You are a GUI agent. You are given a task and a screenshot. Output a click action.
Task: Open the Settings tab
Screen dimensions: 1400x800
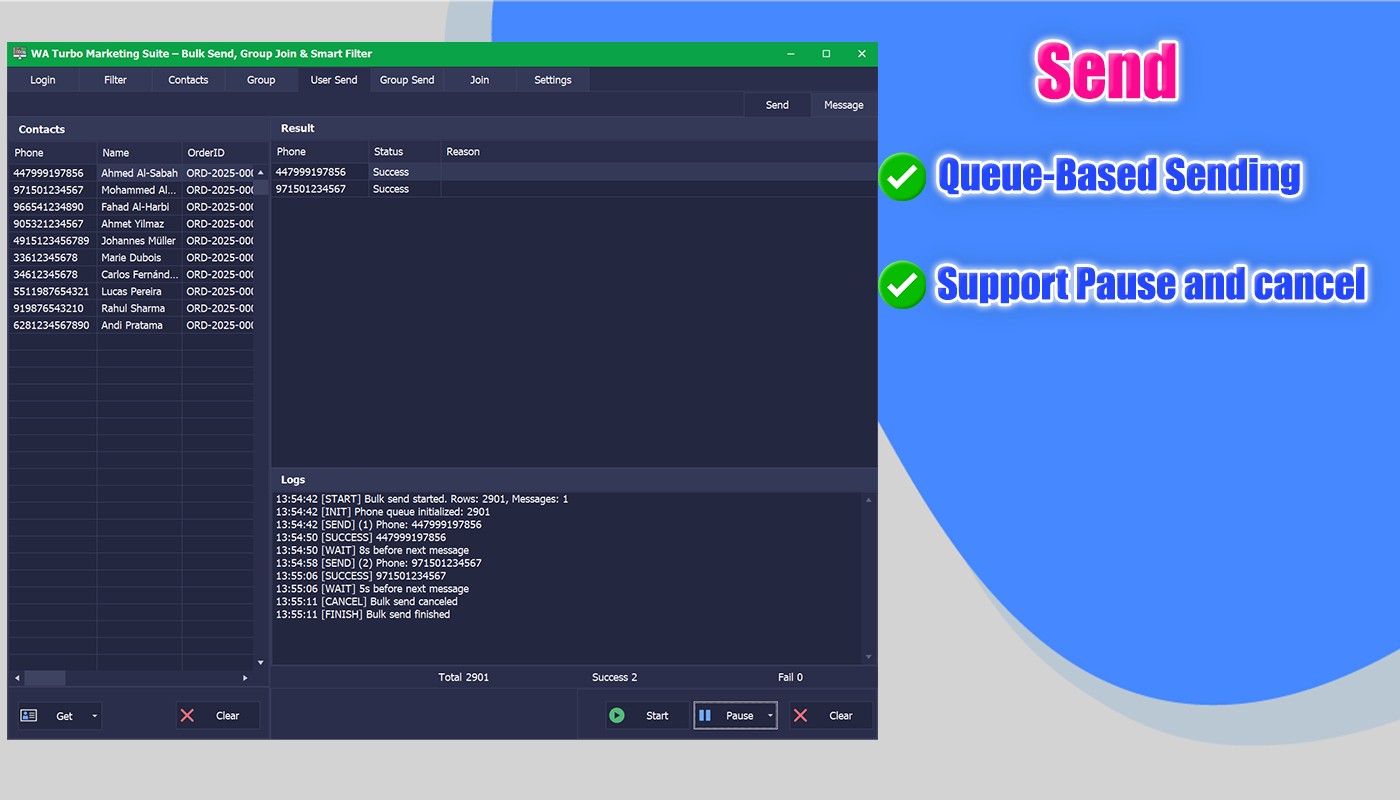[553, 80]
